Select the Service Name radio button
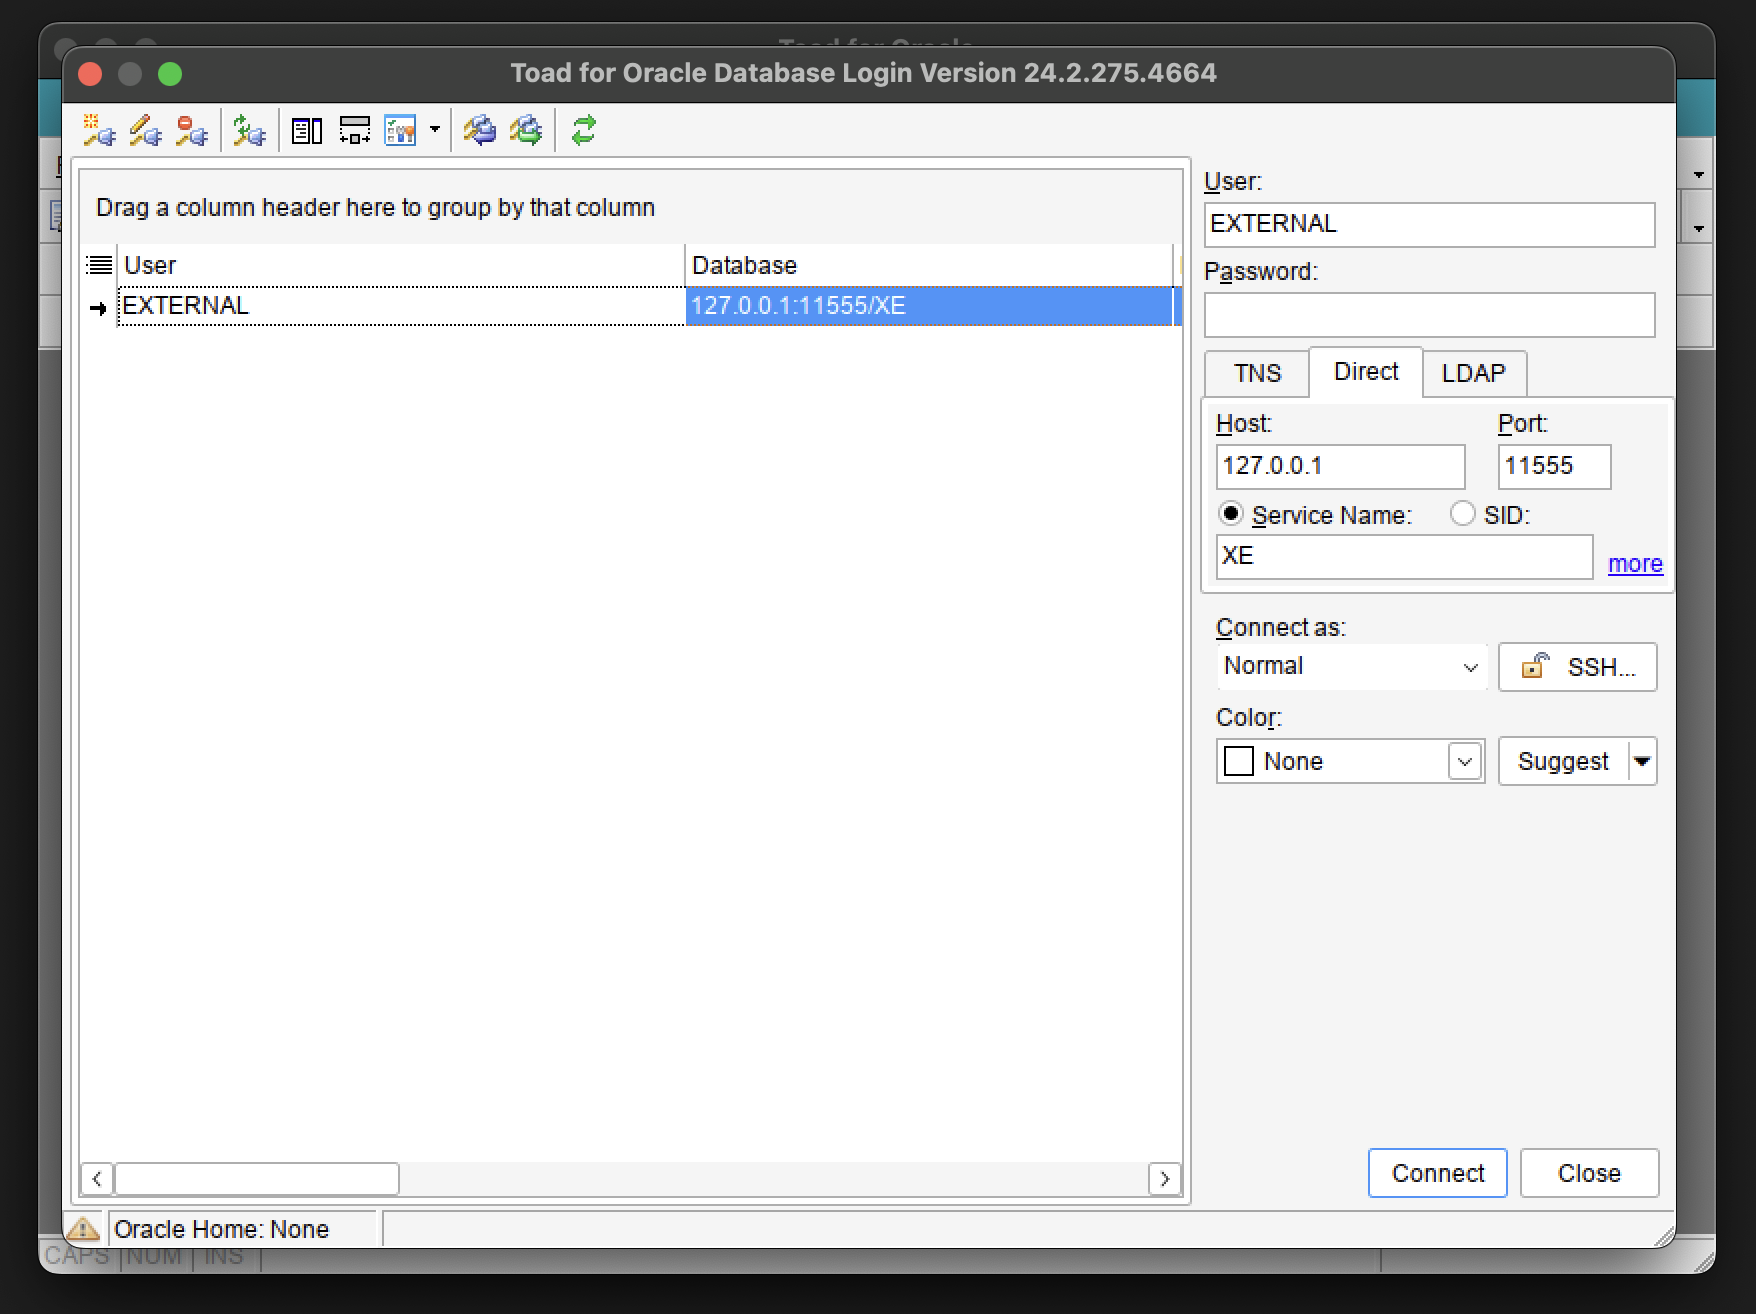 point(1231,514)
